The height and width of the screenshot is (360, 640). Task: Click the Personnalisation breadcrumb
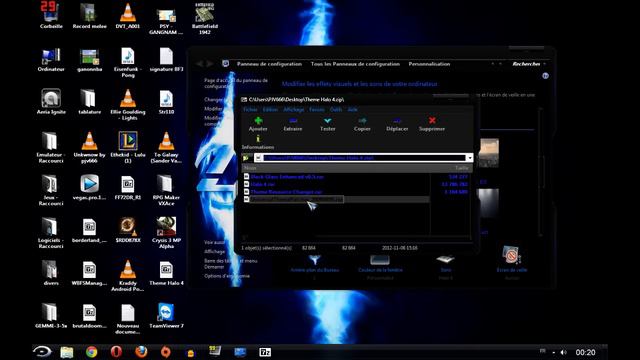[429, 64]
